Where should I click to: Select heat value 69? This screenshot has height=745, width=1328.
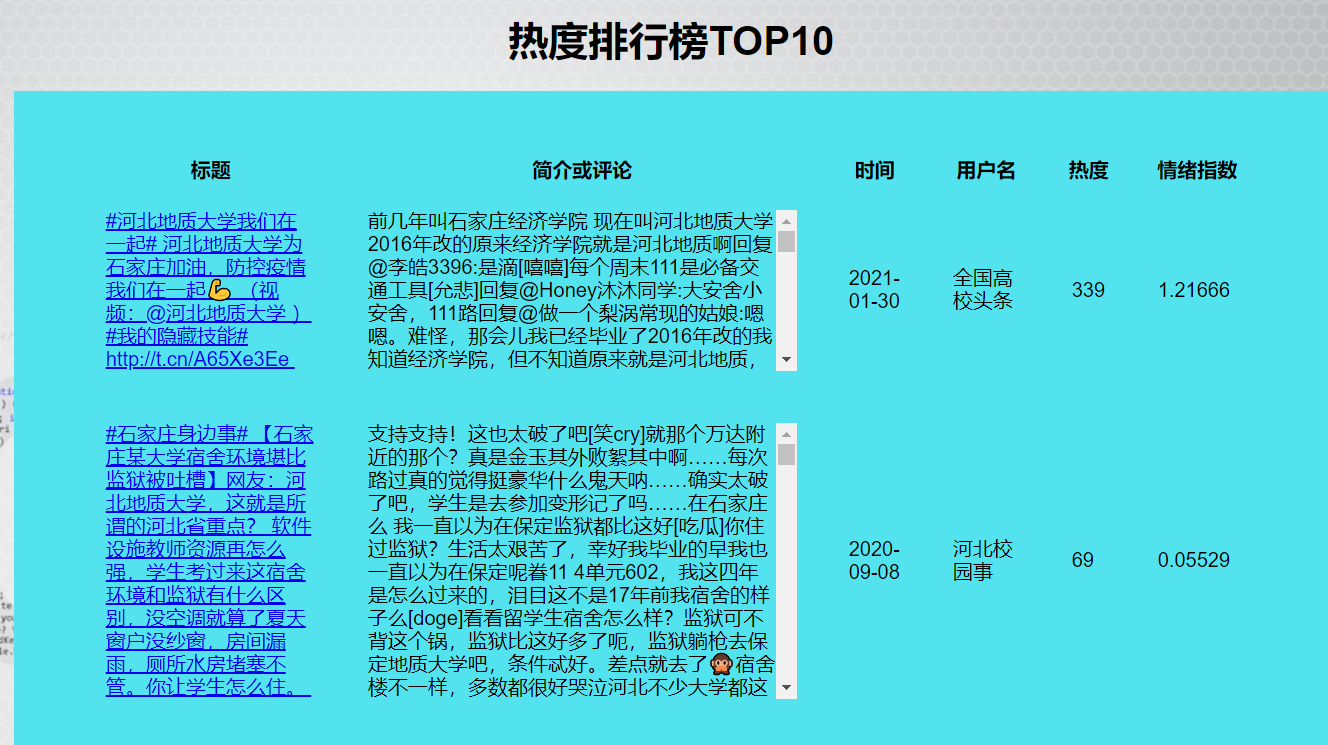pos(1082,560)
